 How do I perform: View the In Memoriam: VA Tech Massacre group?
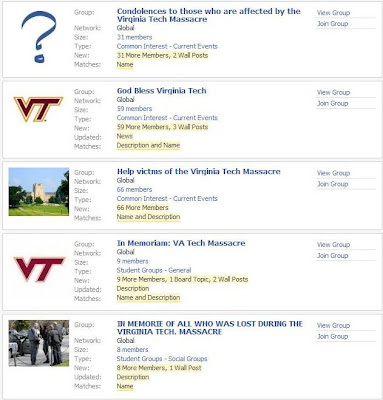coord(333,245)
